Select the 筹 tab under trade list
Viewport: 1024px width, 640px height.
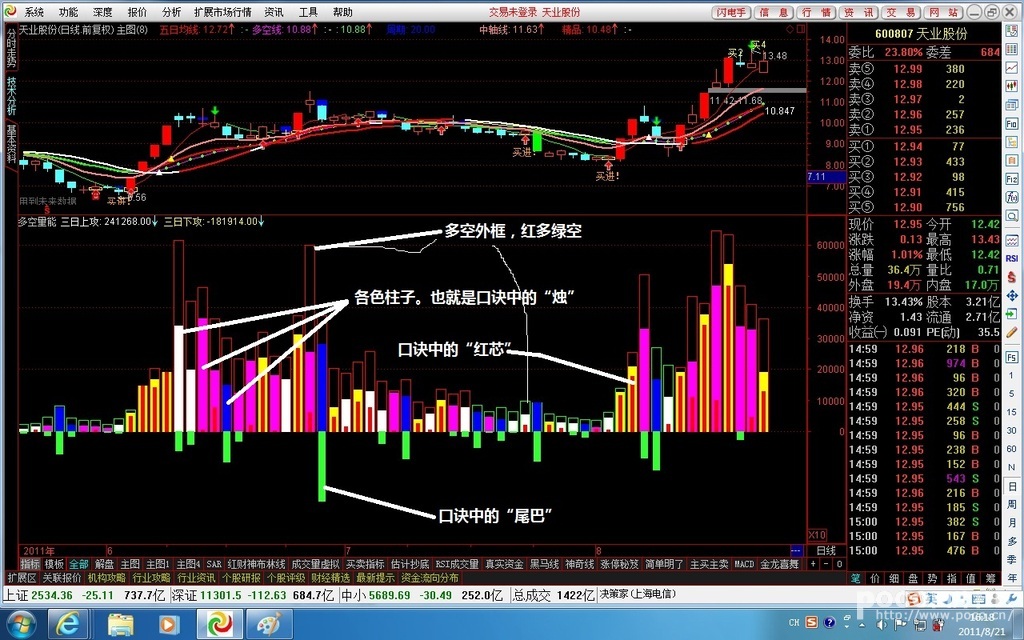[x=991, y=578]
